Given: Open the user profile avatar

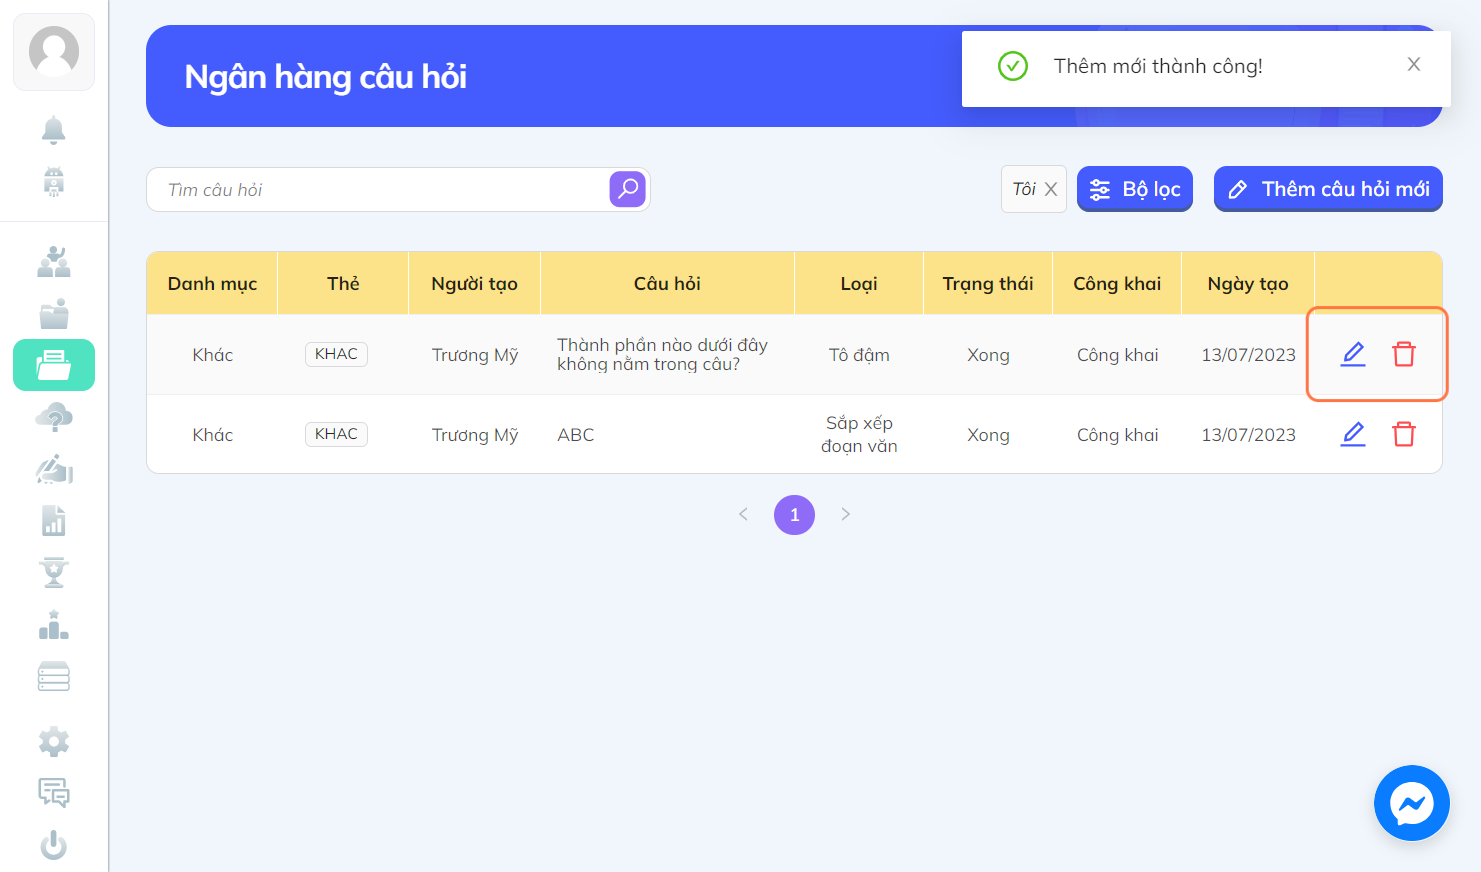Looking at the screenshot, I should [54, 51].
